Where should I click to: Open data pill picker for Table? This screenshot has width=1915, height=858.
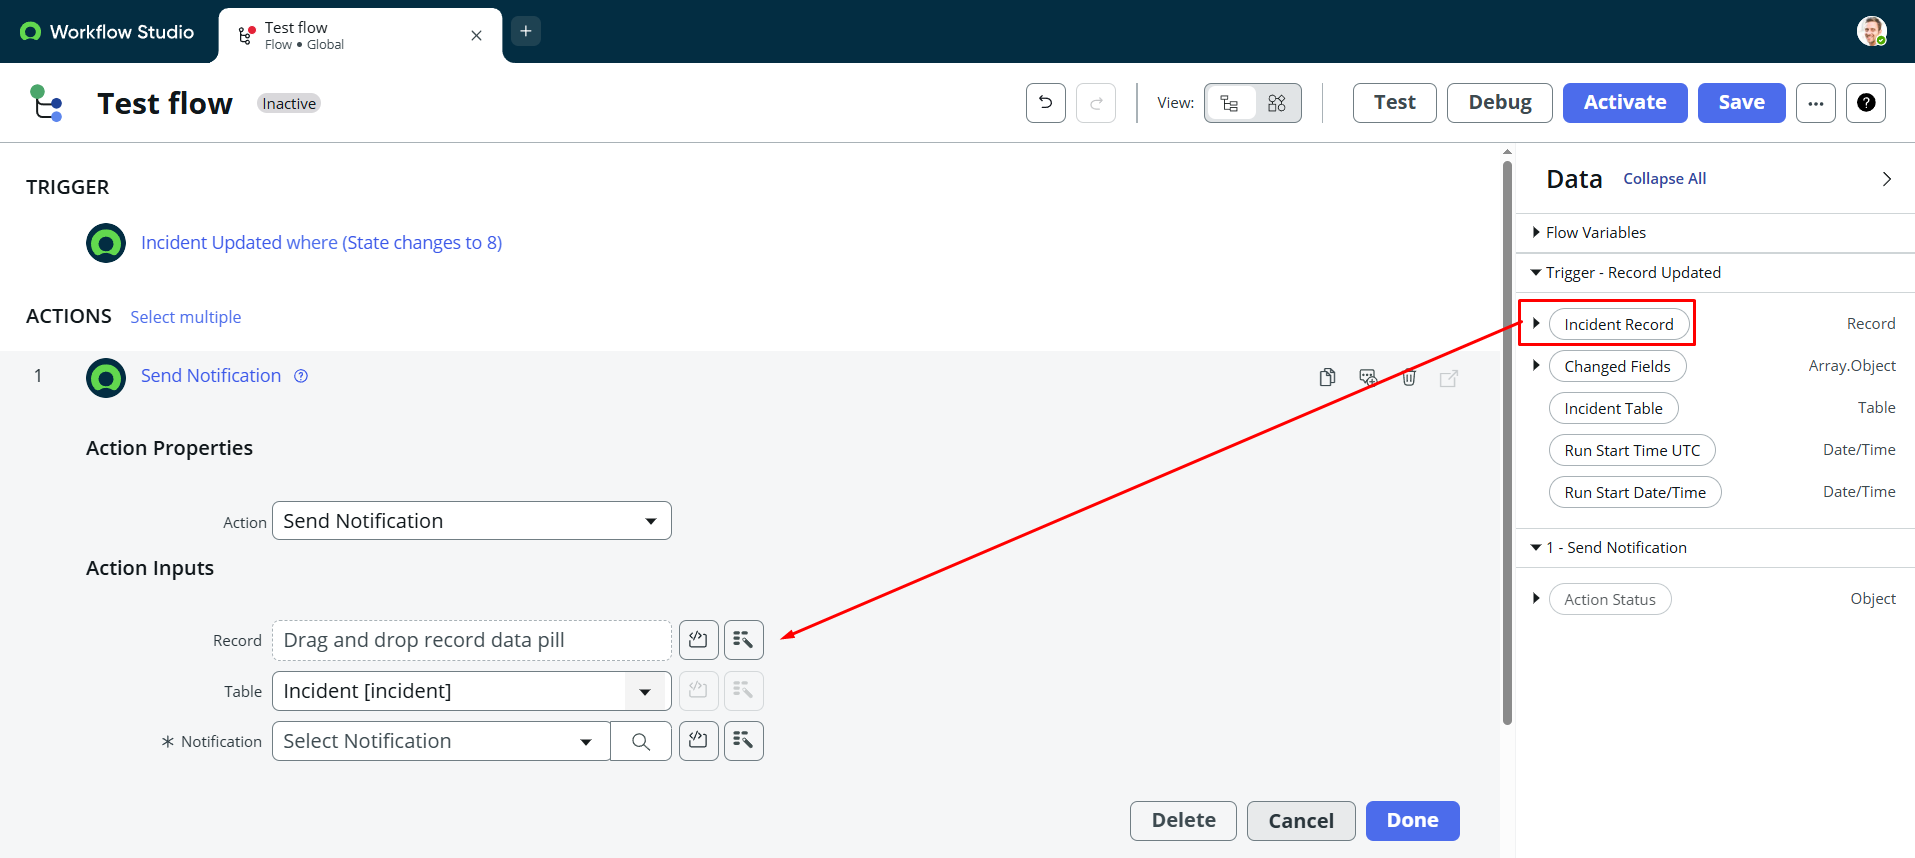tap(744, 691)
